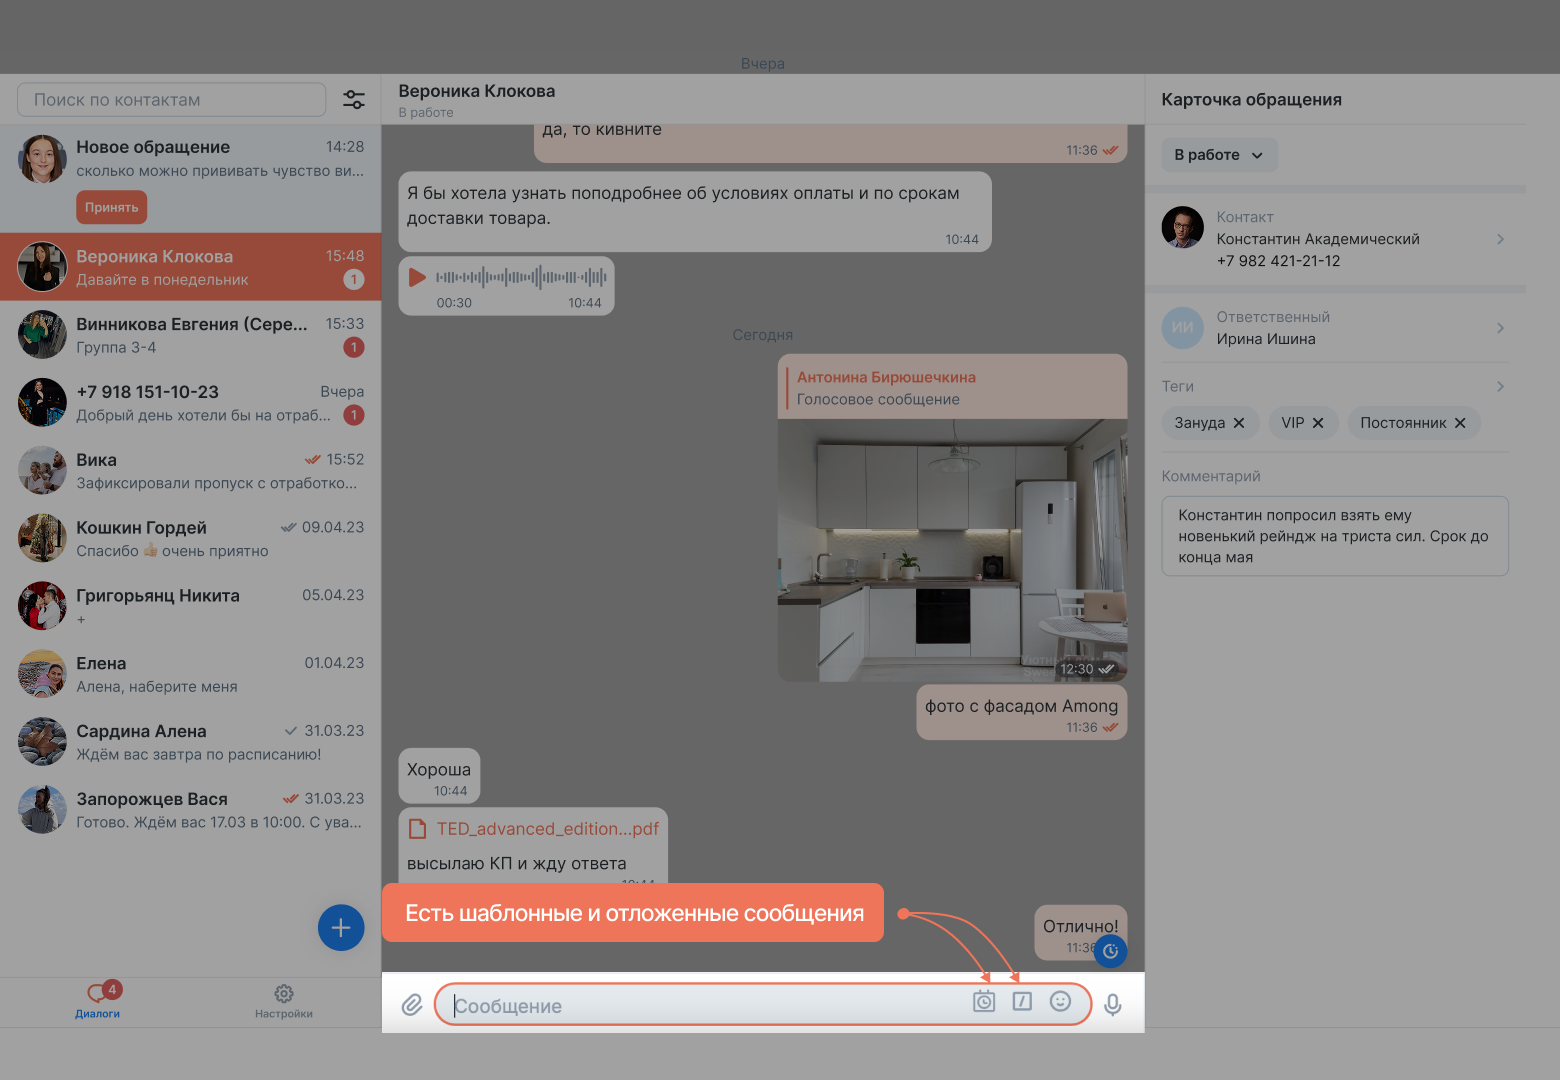Switch to the Диалоги tab
Image resolution: width=1560 pixels, height=1080 pixels.
click(x=97, y=1001)
